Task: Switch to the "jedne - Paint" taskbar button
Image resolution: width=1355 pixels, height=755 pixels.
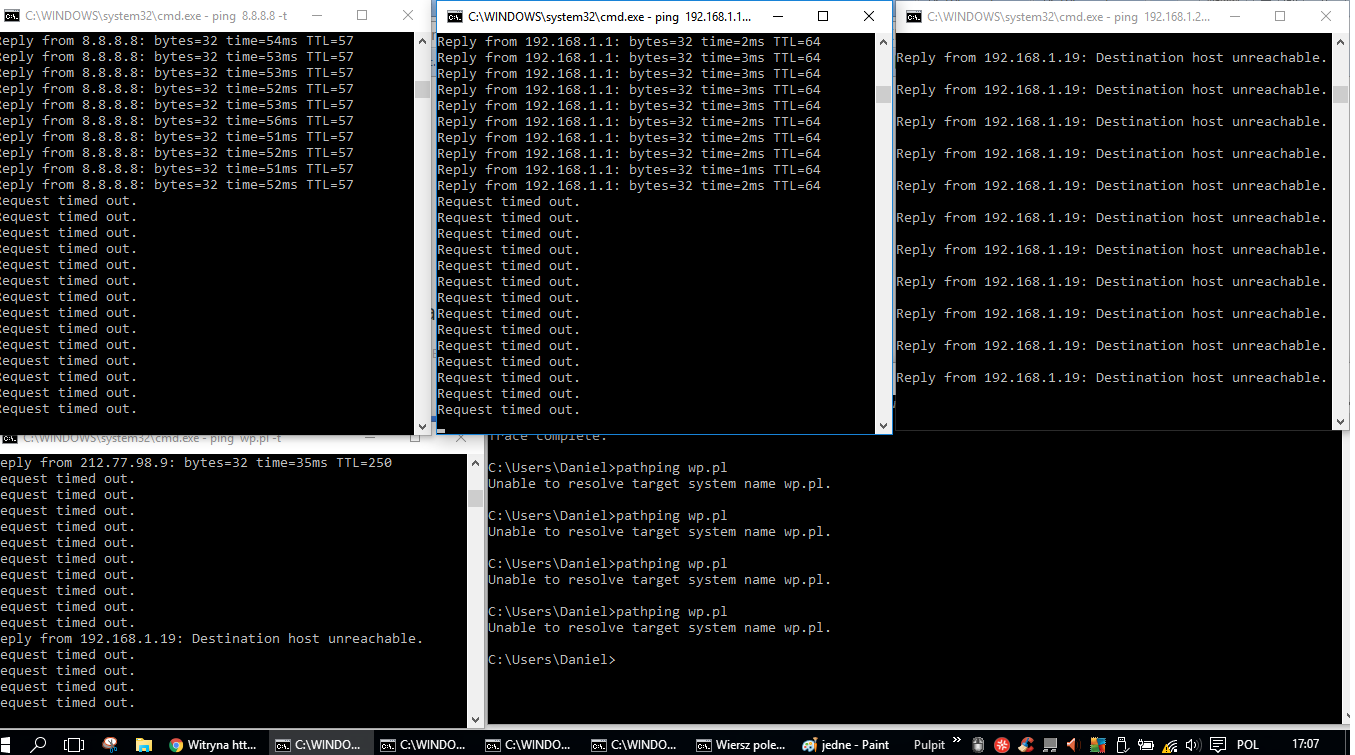Action: coord(846,744)
